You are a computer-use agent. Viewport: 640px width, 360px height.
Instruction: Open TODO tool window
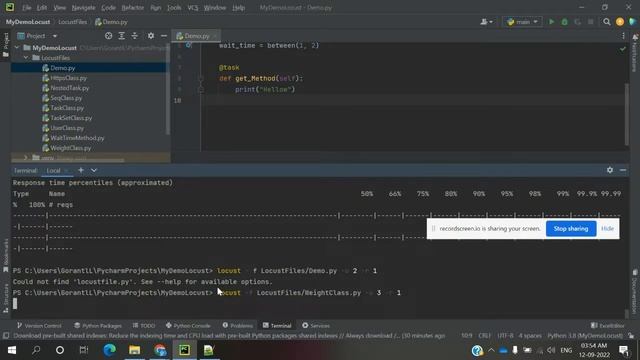coord(144,326)
